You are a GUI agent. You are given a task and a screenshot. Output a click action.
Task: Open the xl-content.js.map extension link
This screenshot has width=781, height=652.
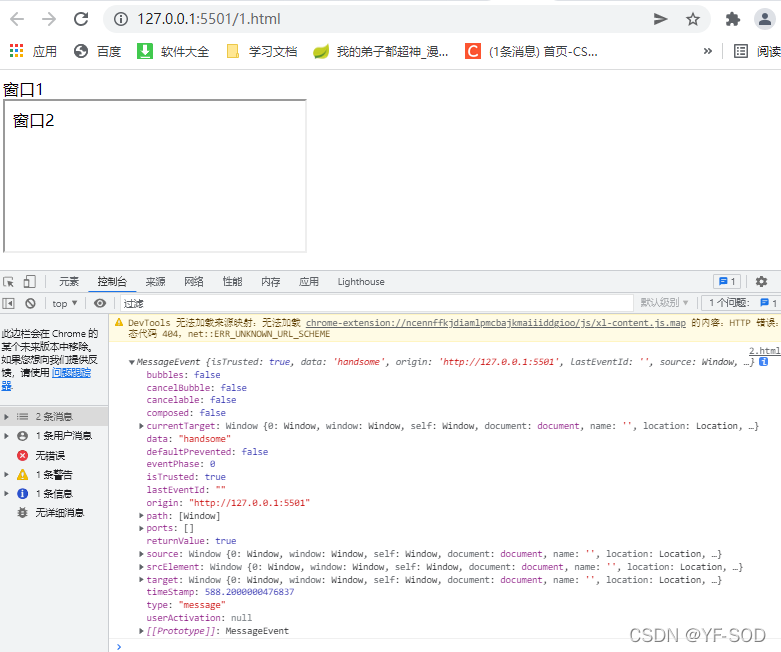pyautogui.click(x=496, y=323)
